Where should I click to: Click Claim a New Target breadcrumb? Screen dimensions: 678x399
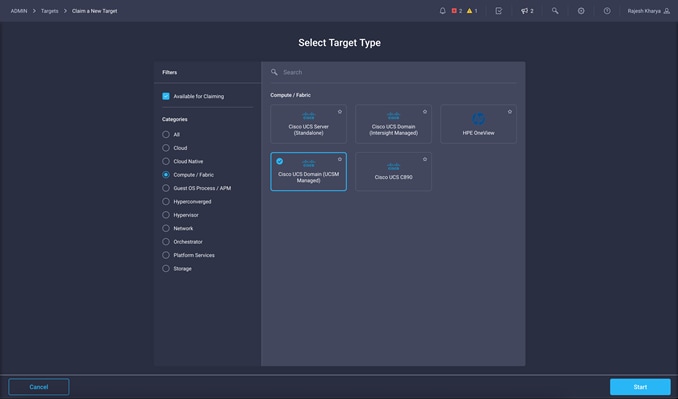(x=94, y=11)
